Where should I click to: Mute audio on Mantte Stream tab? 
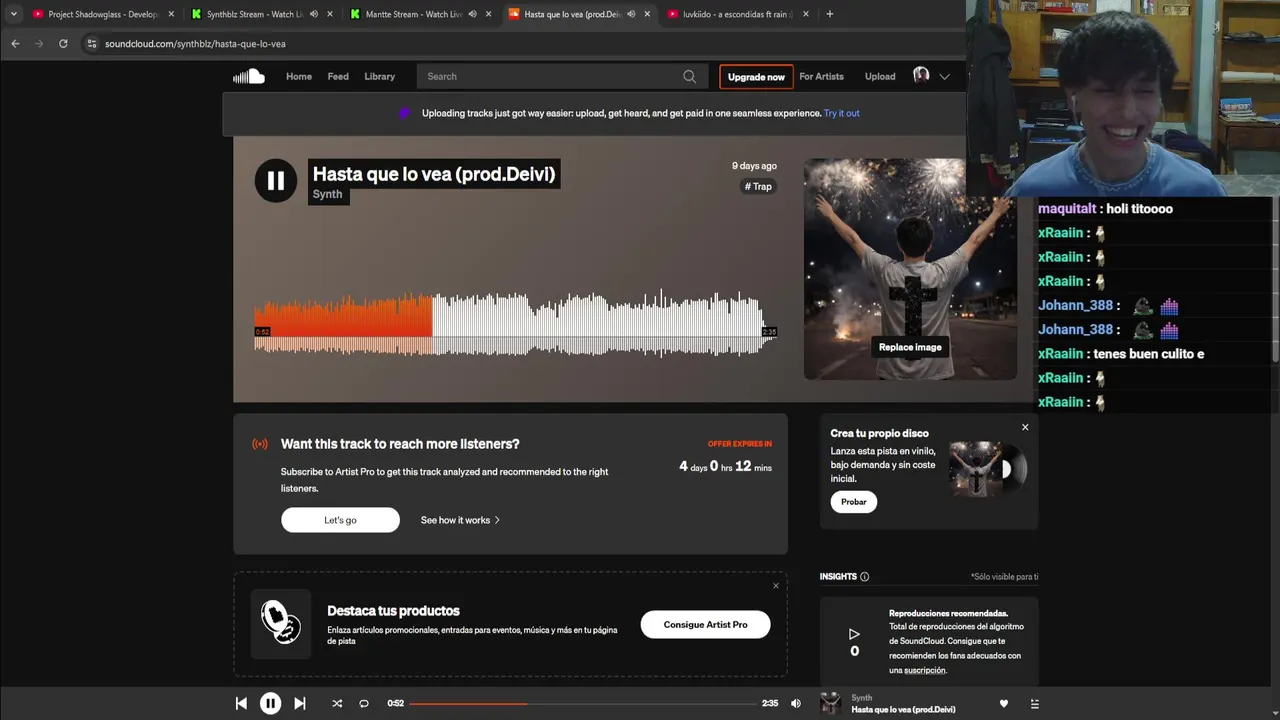(473, 14)
